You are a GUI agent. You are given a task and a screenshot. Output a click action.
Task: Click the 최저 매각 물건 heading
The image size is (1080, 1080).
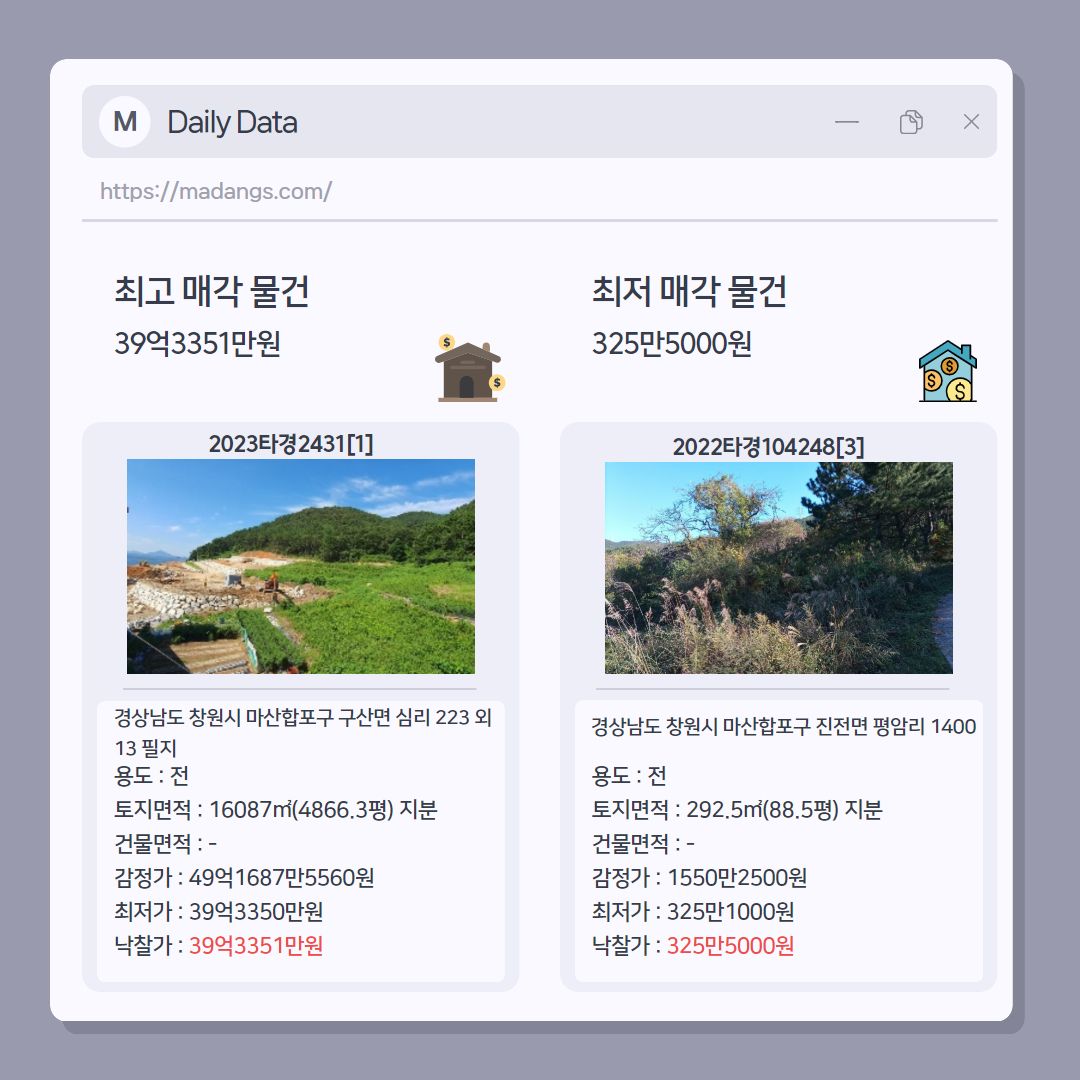(x=689, y=291)
